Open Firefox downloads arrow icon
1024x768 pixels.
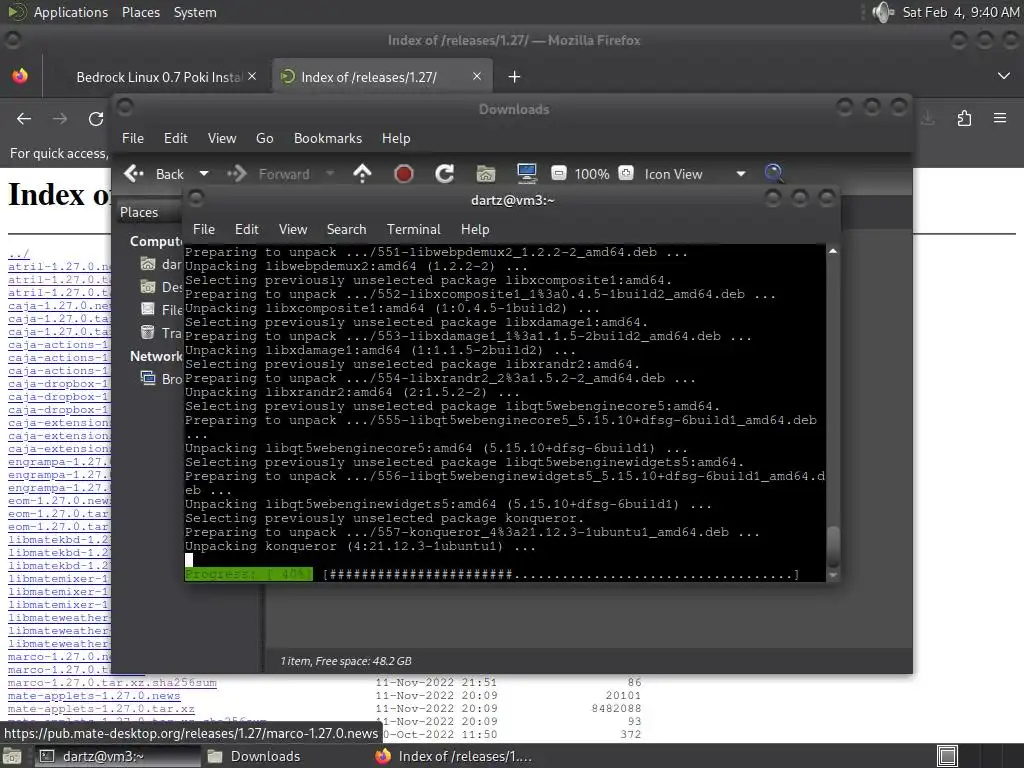(927, 118)
